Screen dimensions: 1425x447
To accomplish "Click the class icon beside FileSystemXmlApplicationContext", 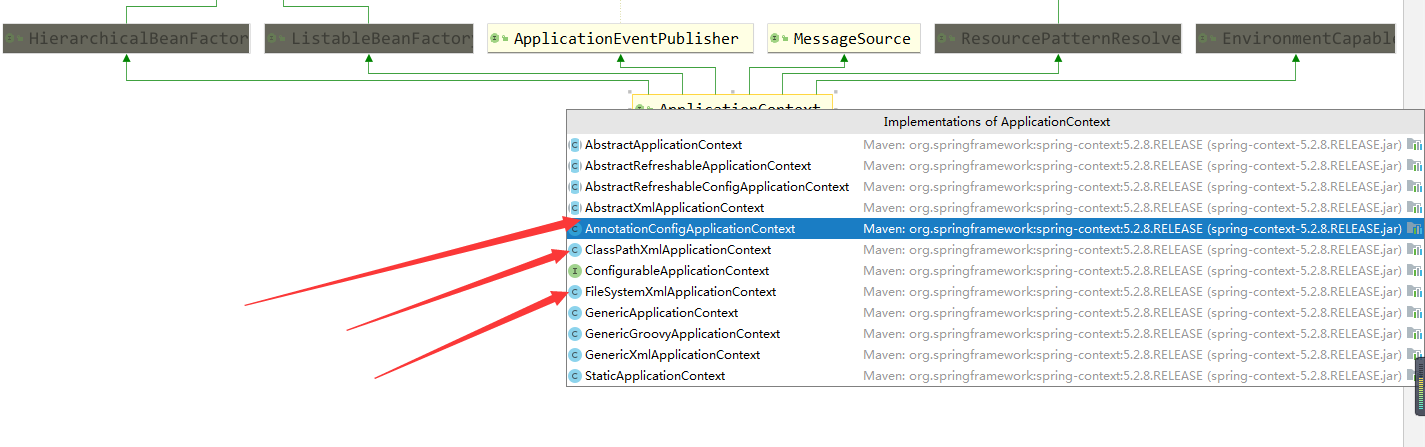I will [575, 292].
